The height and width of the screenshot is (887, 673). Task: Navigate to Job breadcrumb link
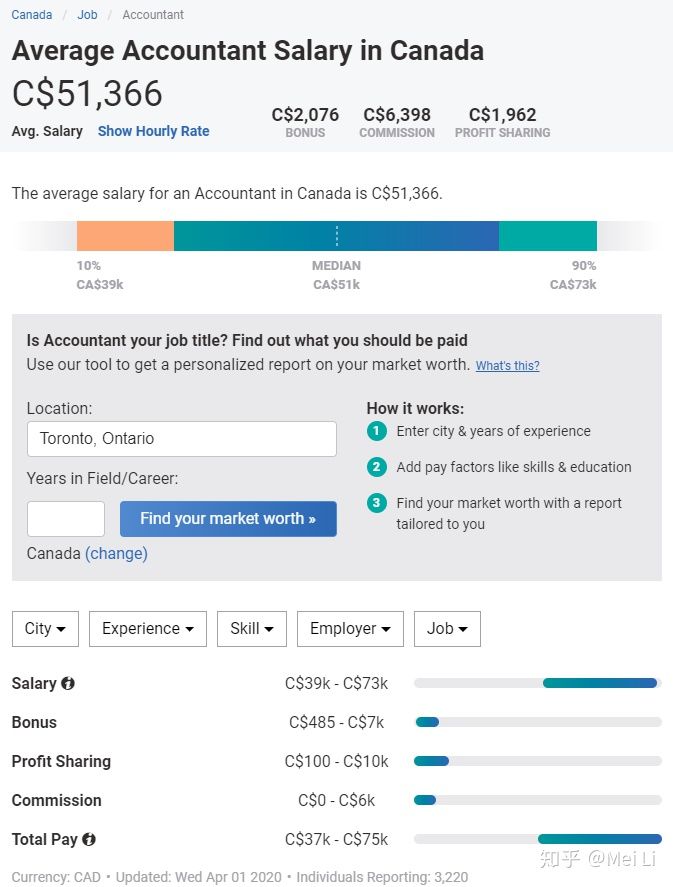[x=87, y=15]
